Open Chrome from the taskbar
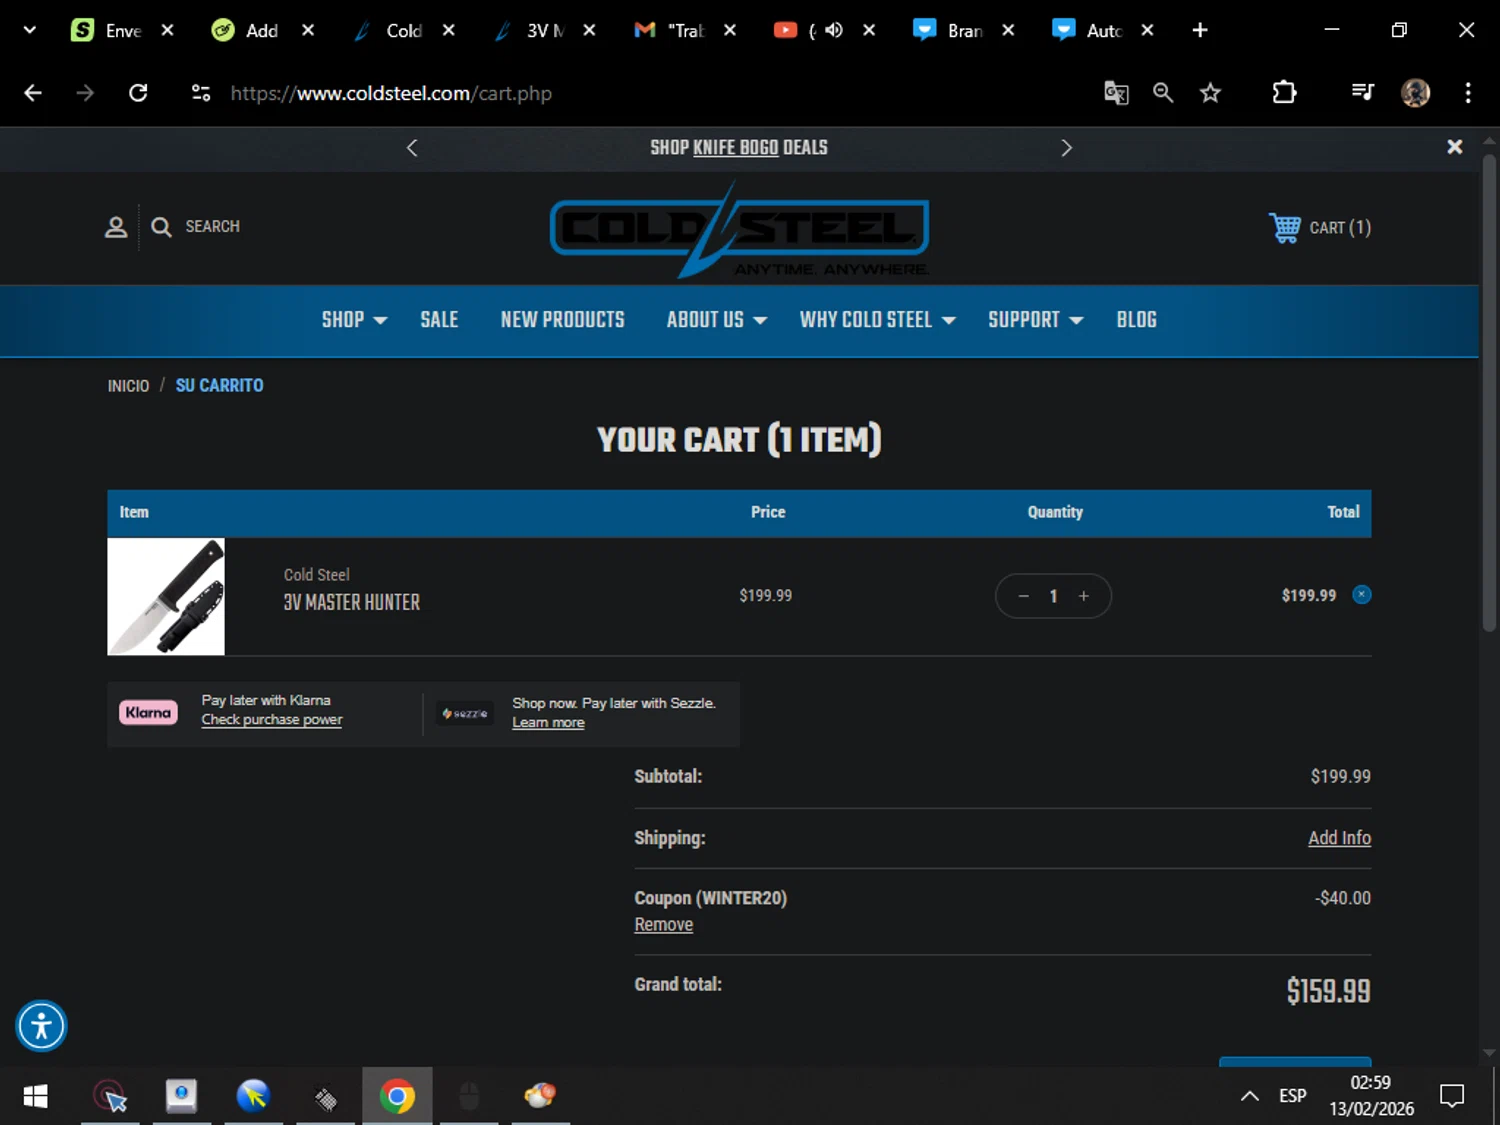Screen dimensions: 1500x1125 pos(397,1096)
